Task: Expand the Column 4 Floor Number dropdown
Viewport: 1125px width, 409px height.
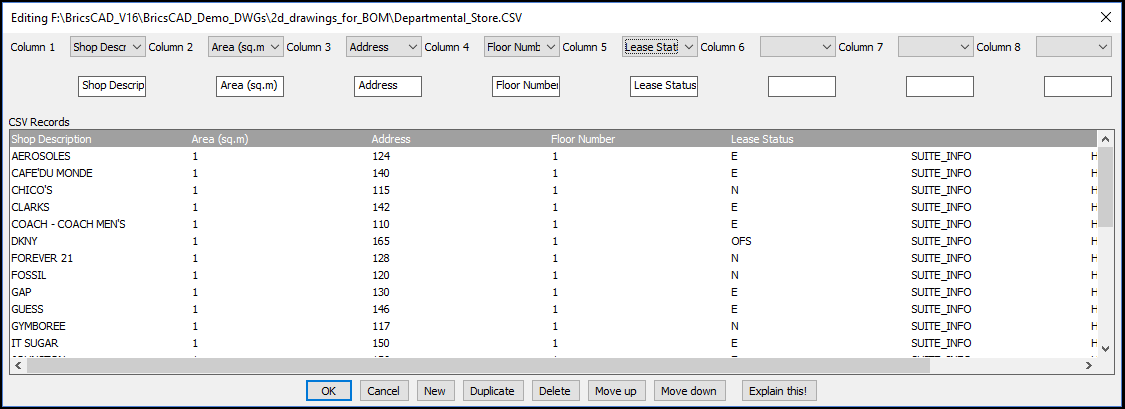Action: tap(522, 47)
